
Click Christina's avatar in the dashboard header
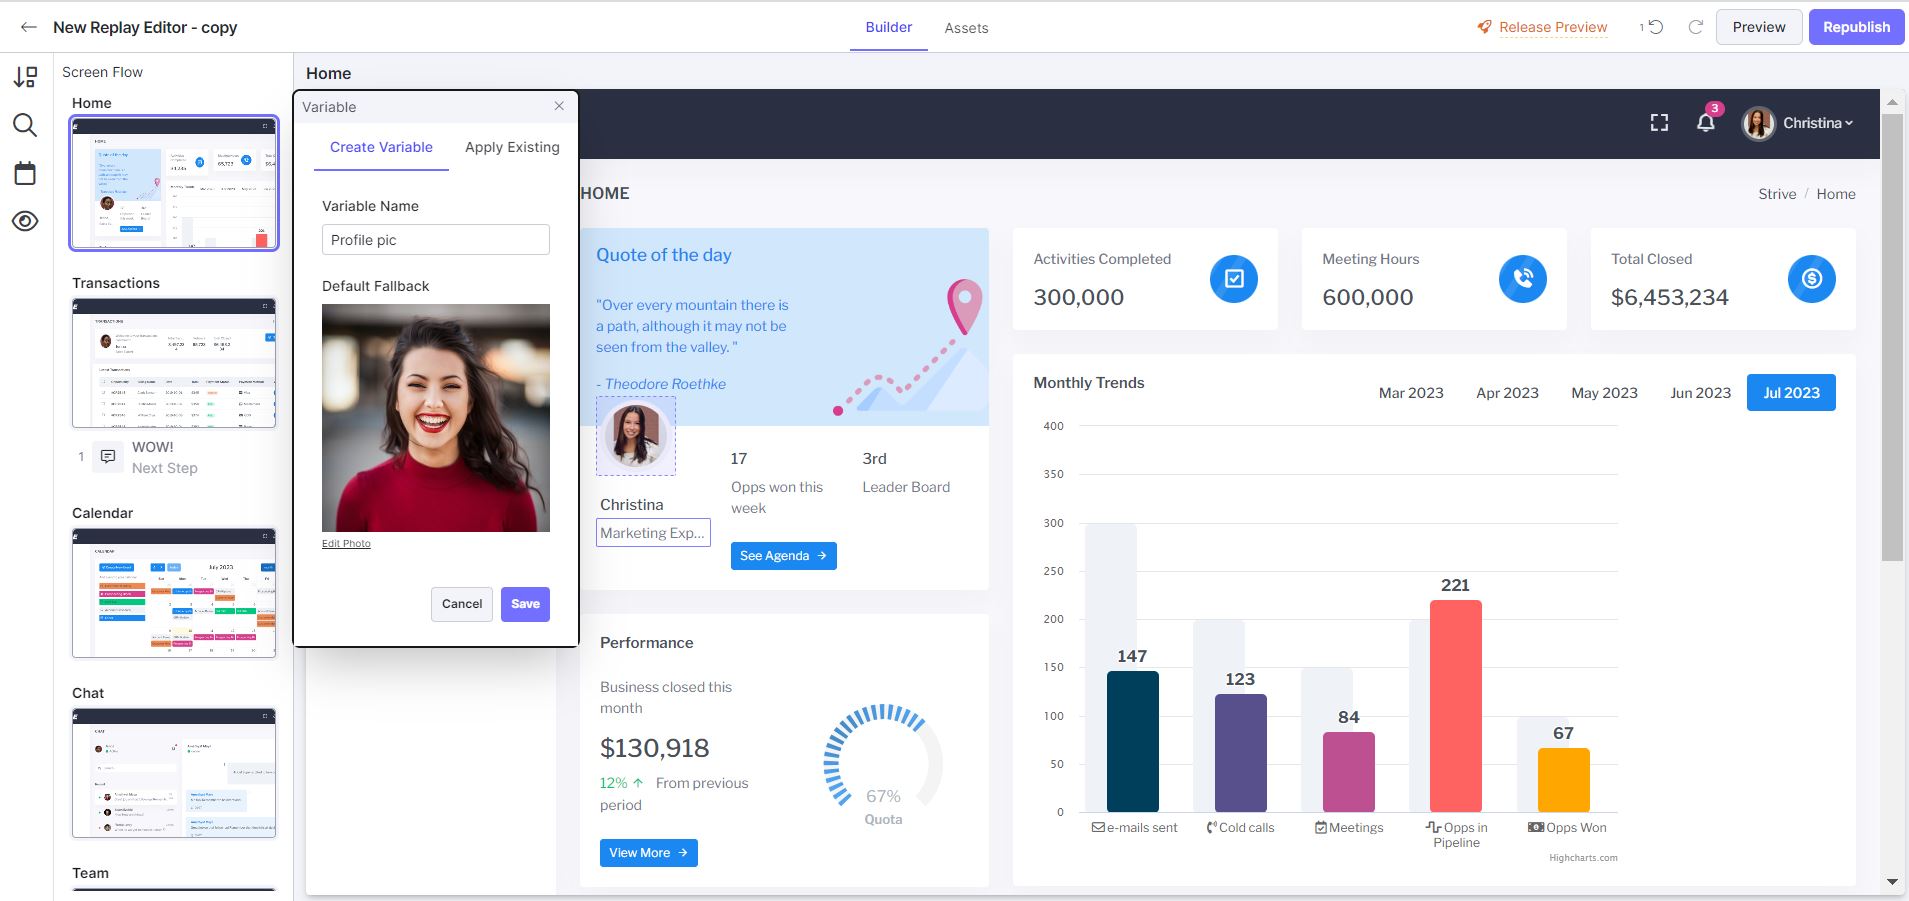(1759, 123)
